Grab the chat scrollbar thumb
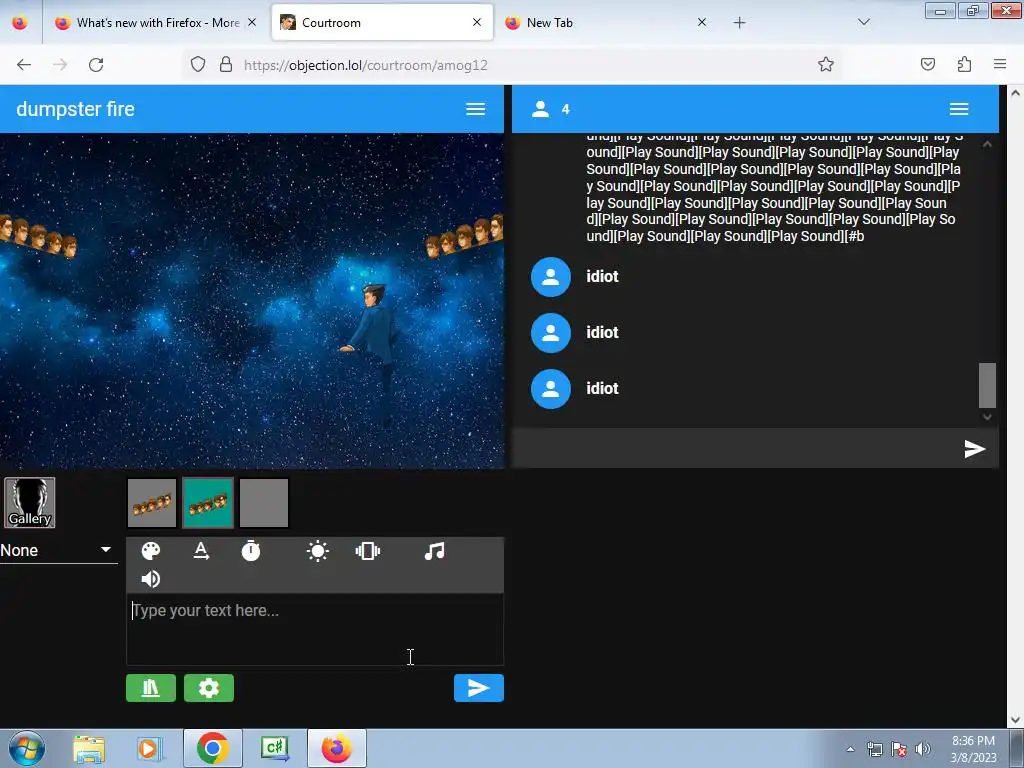 coord(987,385)
